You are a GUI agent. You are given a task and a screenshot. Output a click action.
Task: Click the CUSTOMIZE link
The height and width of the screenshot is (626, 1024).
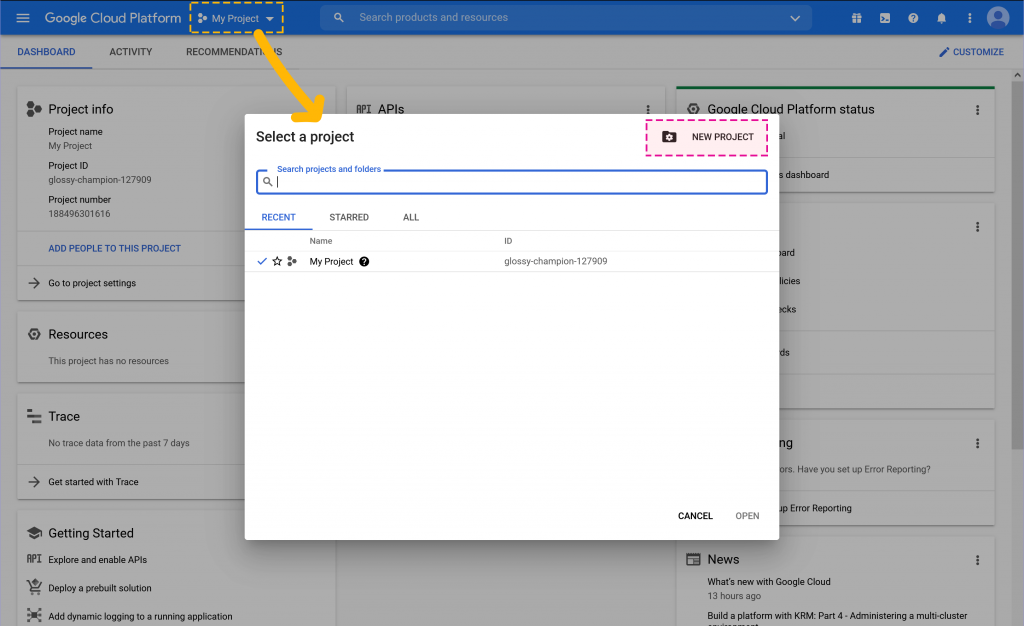tap(971, 52)
